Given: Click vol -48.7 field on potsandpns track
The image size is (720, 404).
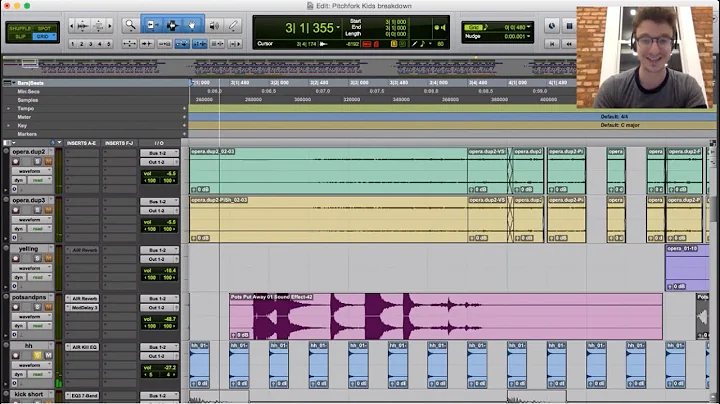Looking at the screenshot, I should [x=159, y=319].
